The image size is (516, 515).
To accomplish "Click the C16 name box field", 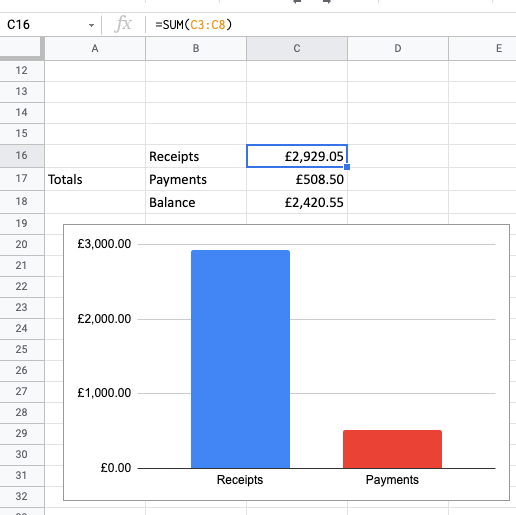I will 50,25.
